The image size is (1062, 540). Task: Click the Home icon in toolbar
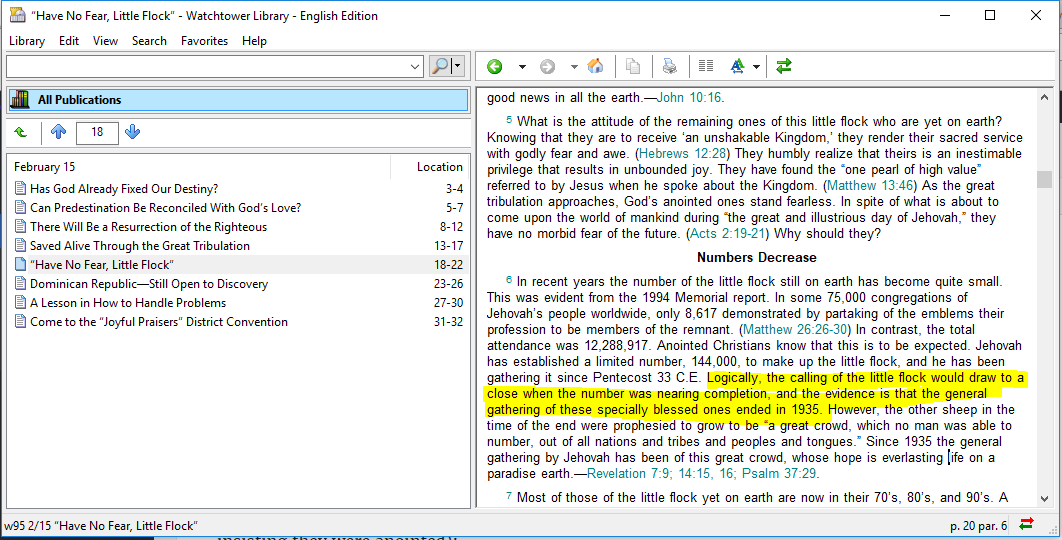point(595,67)
